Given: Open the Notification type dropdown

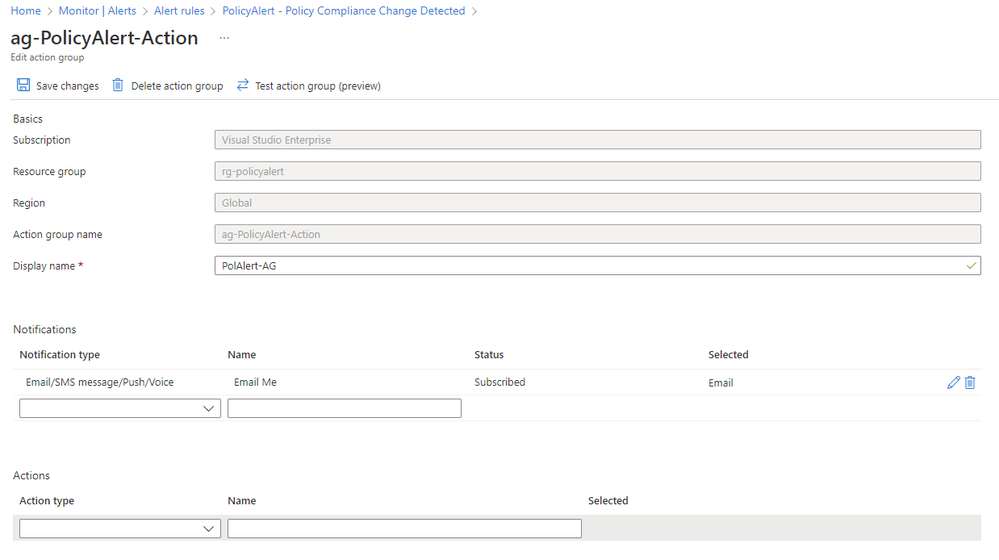Looking at the screenshot, I should coord(120,408).
